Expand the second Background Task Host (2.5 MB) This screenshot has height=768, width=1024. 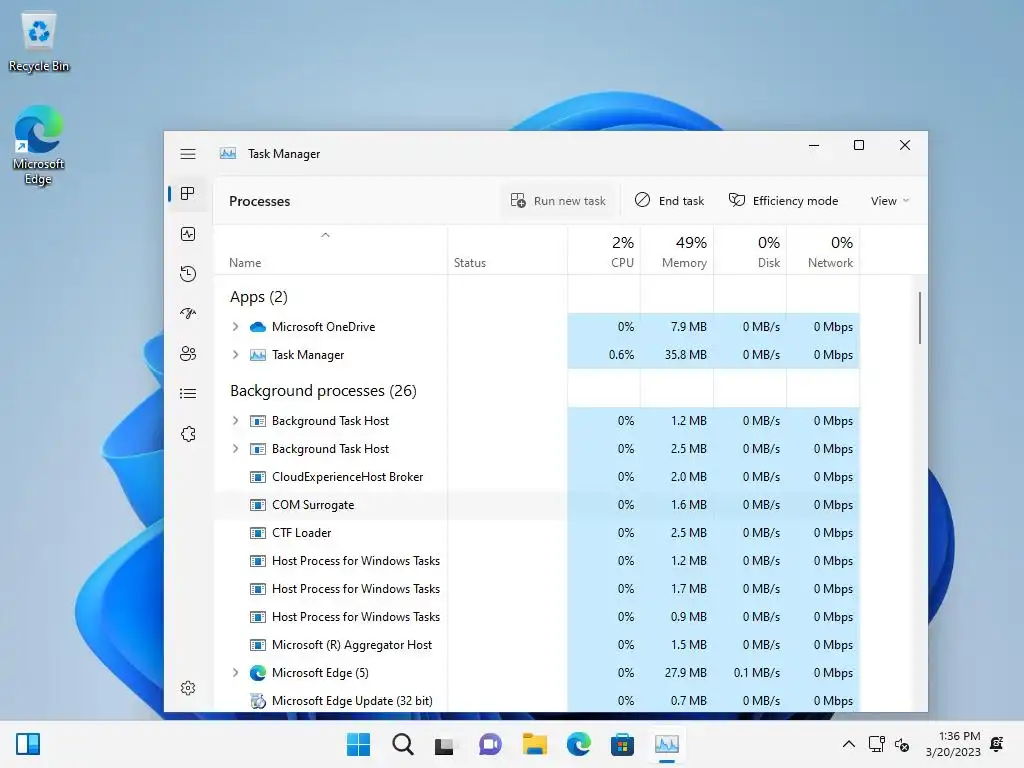point(235,449)
